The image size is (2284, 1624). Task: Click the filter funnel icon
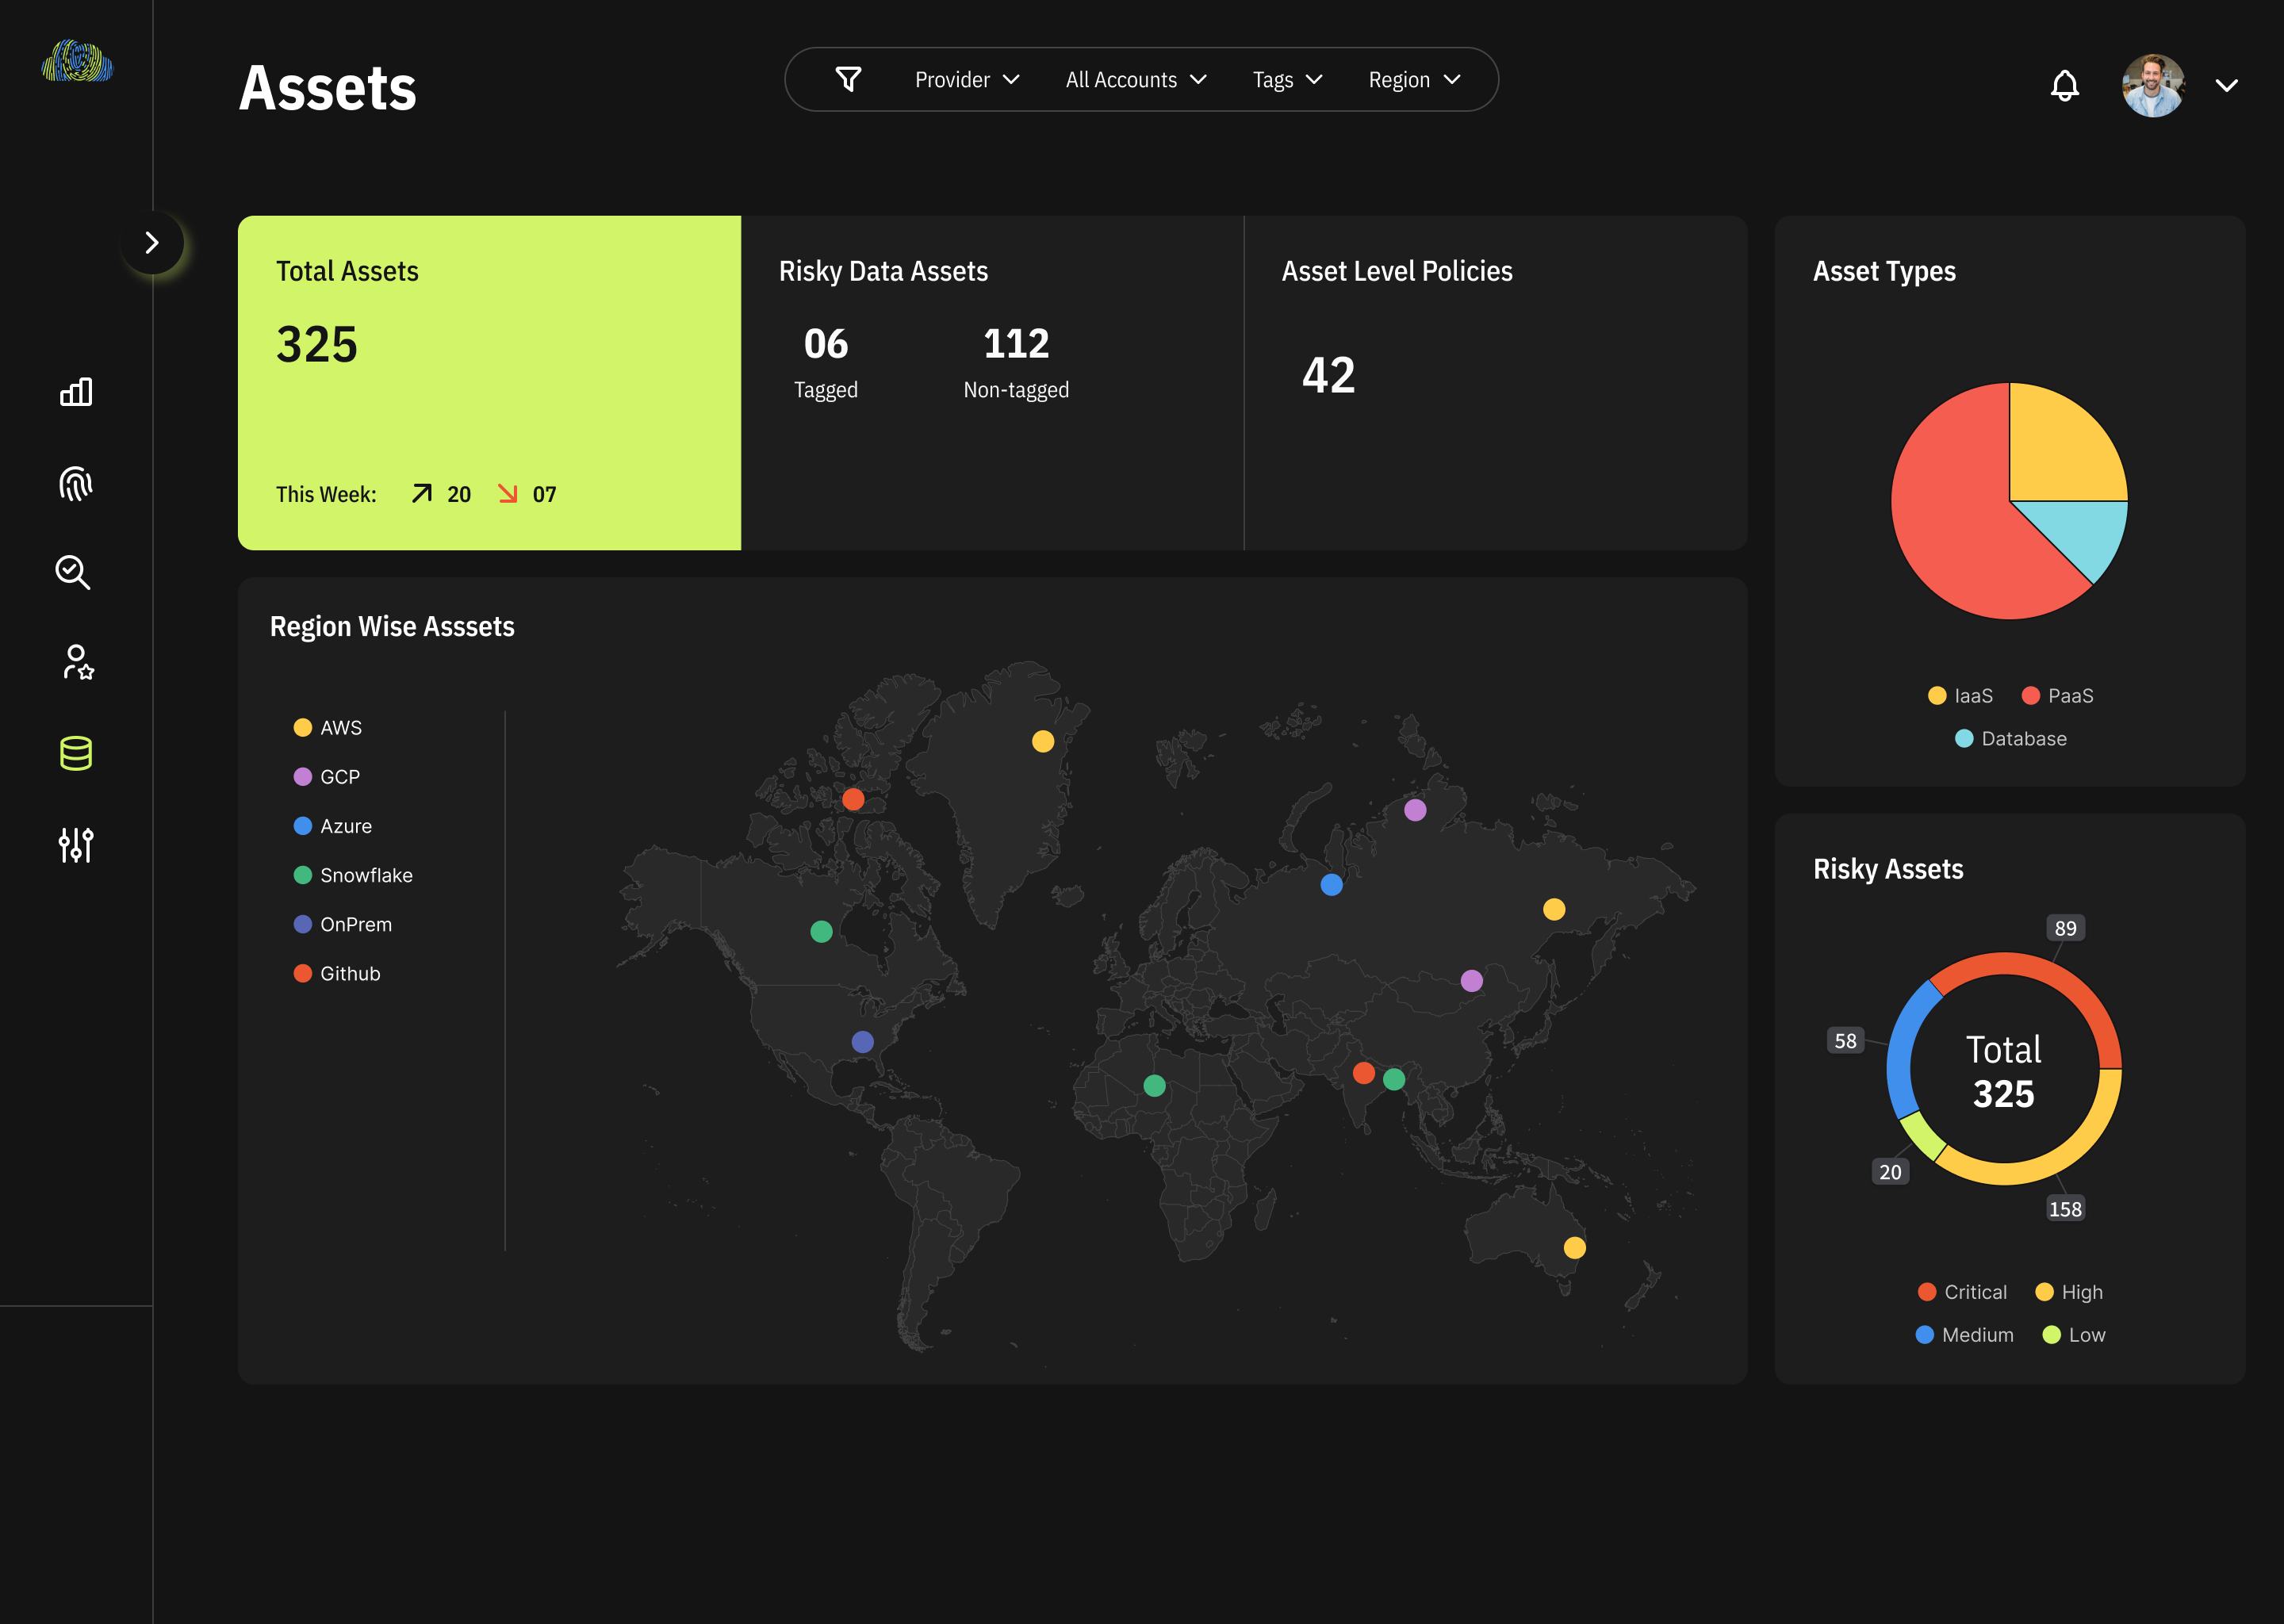click(x=848, y=79)
